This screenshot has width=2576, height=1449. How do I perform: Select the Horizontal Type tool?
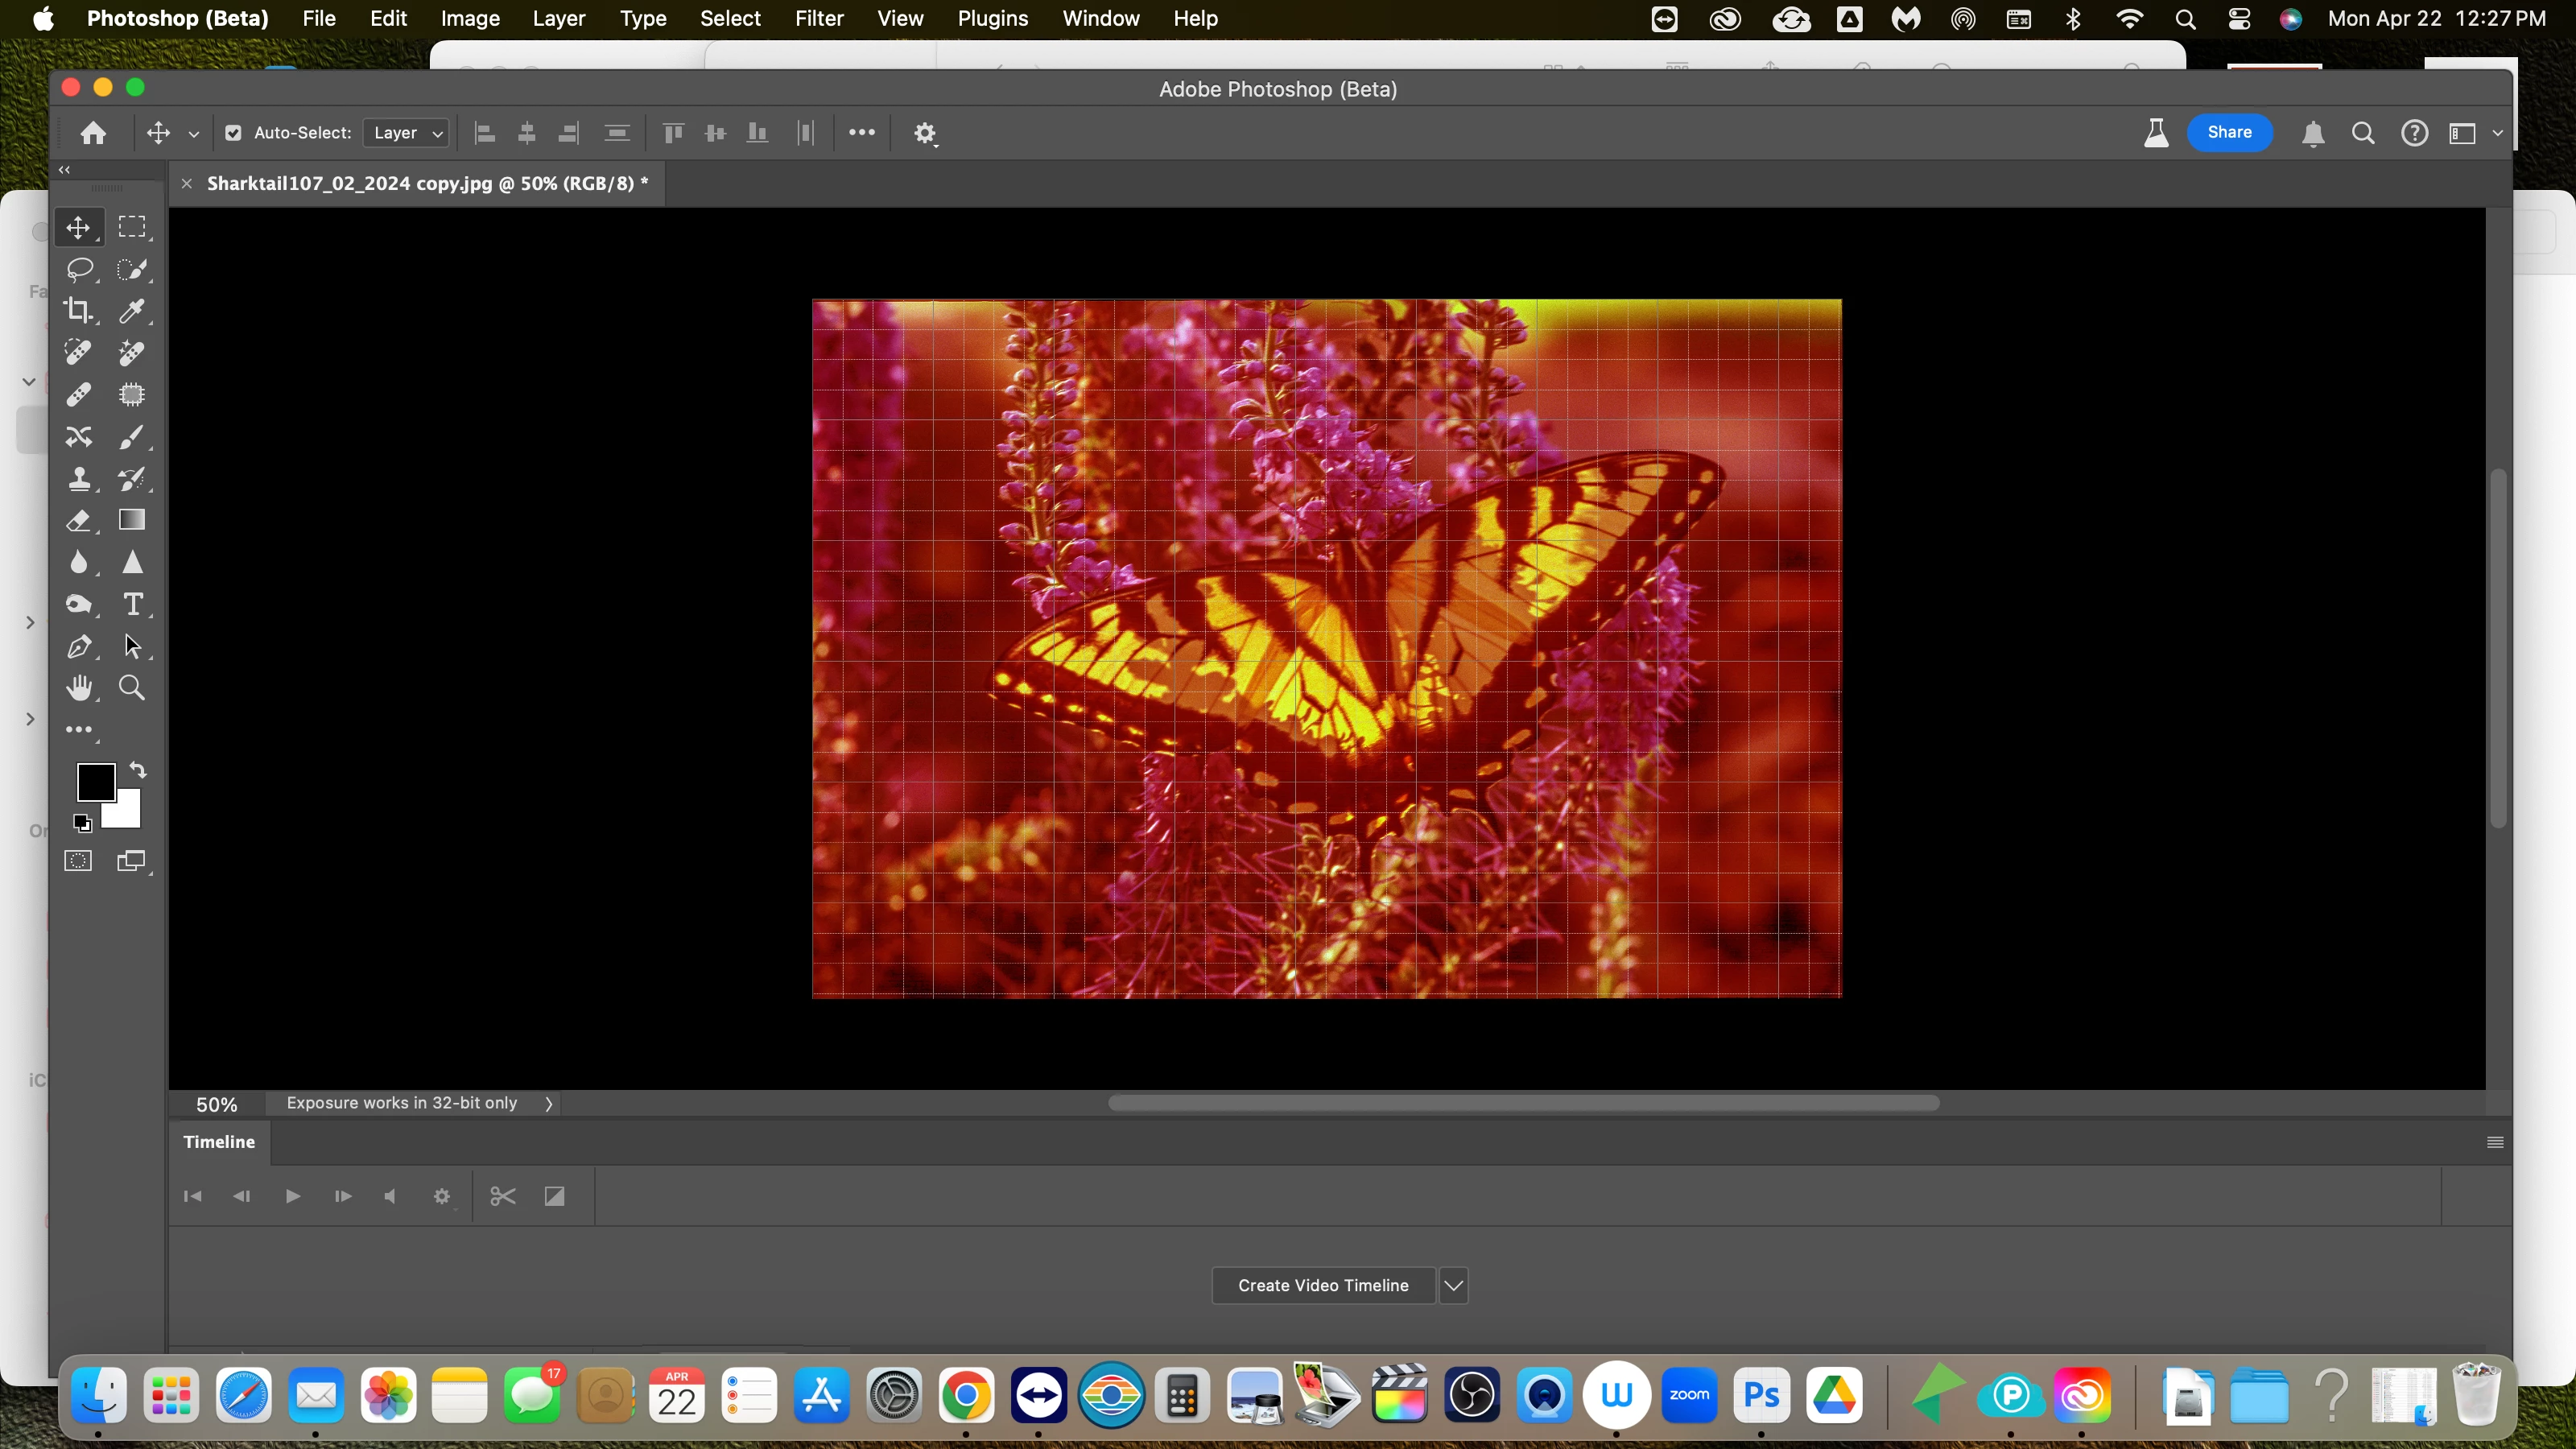(x=132, y=604)
